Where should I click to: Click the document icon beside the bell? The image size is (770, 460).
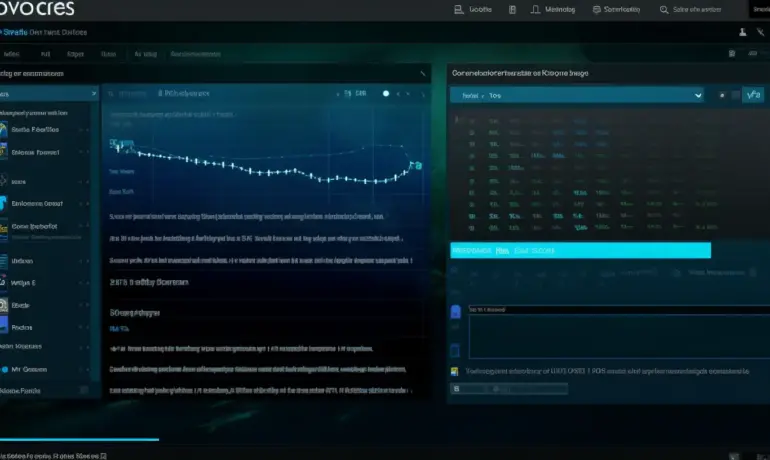[512, 10]
